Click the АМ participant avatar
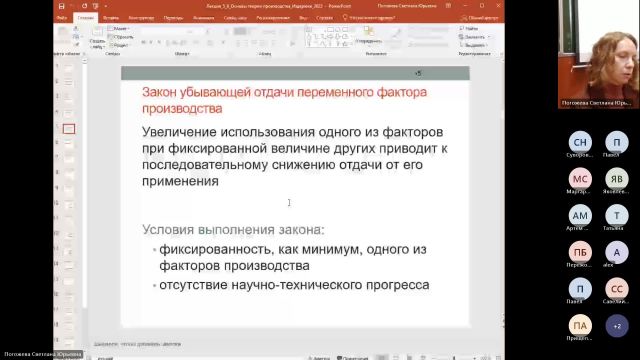This screenshot has height=360, width=640. click(x=580, y=216)
